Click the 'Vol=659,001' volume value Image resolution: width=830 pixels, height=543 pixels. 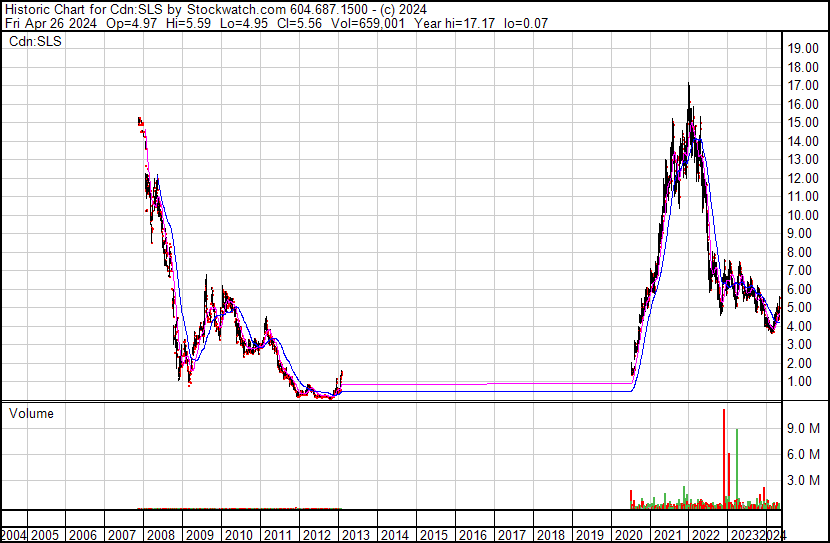coord(367,23)
